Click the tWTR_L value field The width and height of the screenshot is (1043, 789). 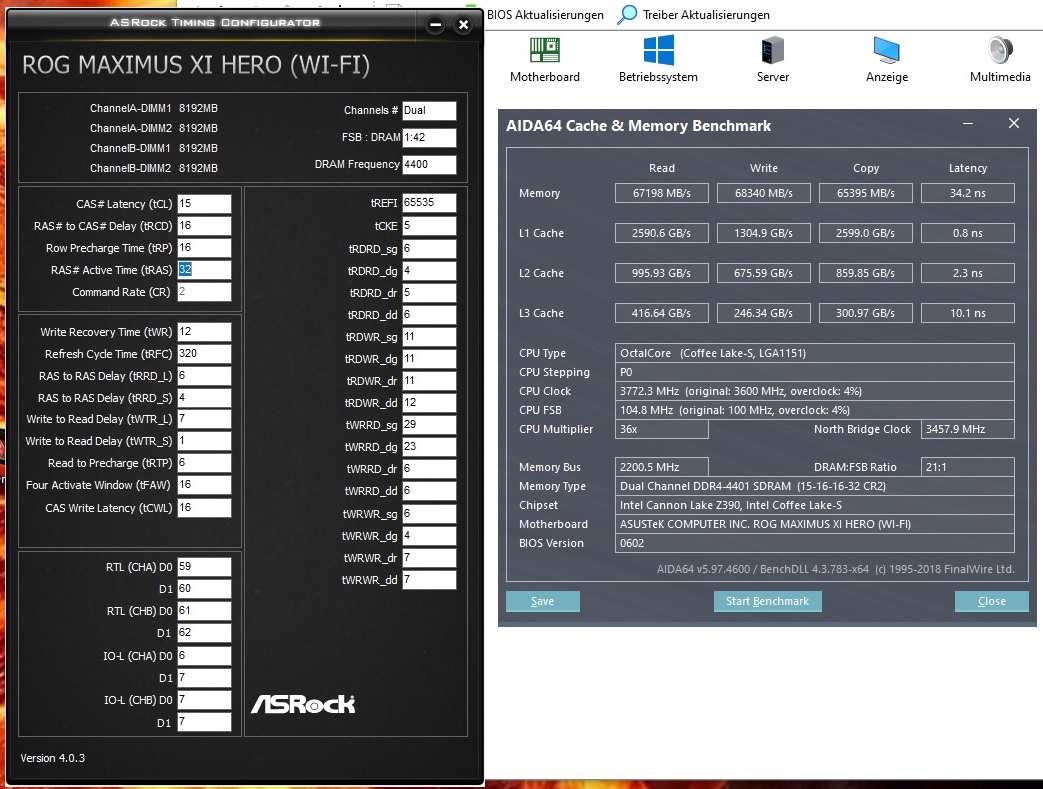204,418
